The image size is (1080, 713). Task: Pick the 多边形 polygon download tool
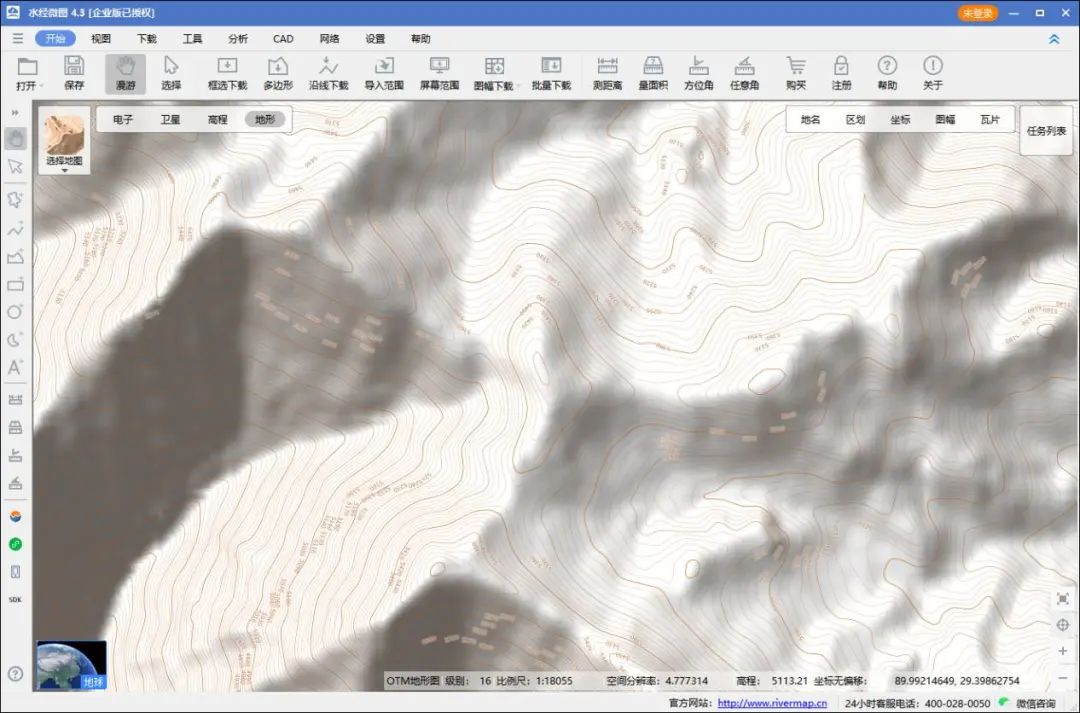(278, 74)
